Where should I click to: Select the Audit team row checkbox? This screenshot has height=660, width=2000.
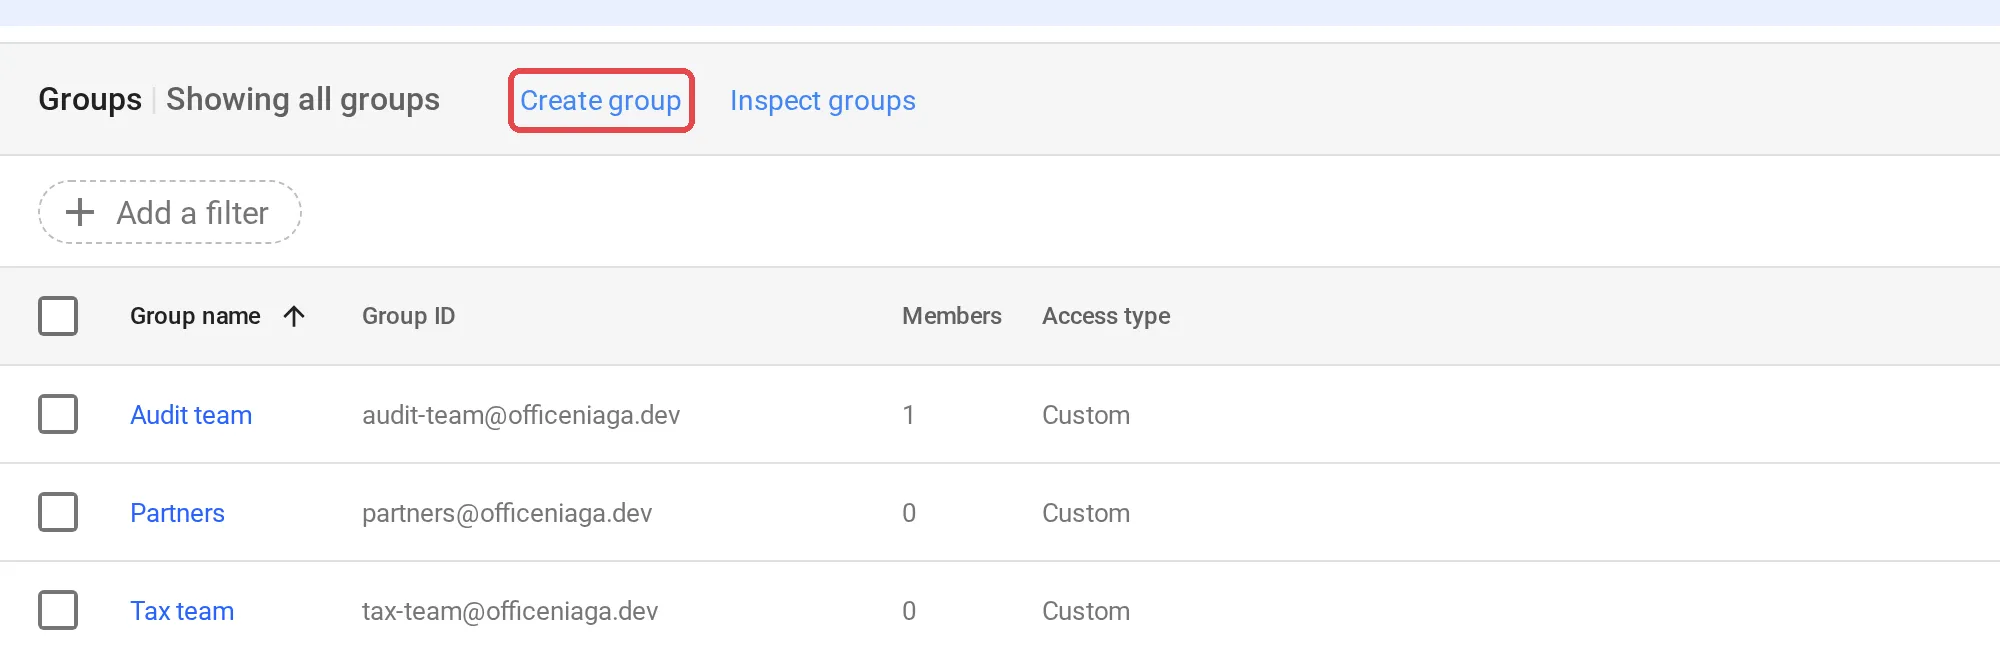(58, 414)
